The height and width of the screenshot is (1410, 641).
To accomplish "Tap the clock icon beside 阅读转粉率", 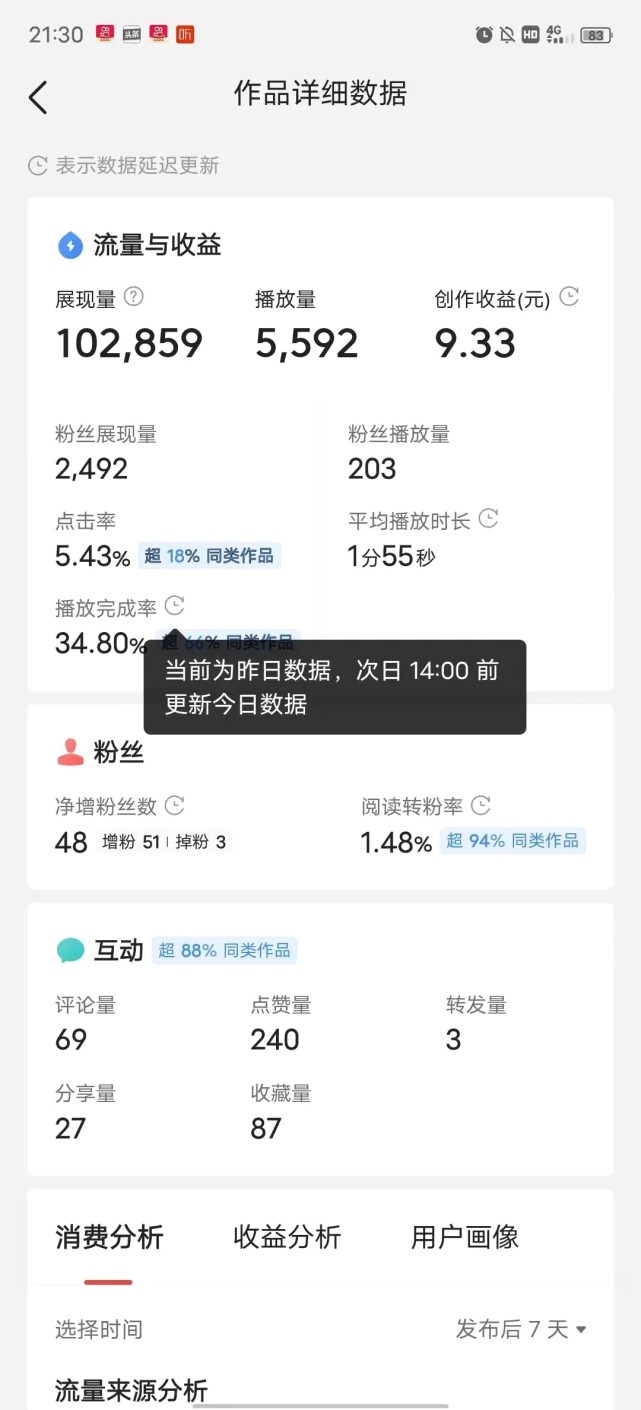I will (x=481, y=805).
